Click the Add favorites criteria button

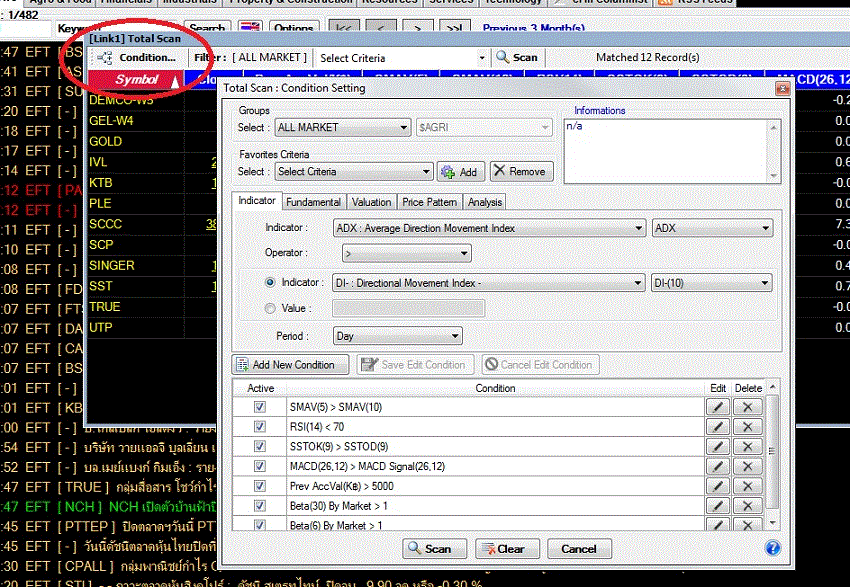[460, 172]
